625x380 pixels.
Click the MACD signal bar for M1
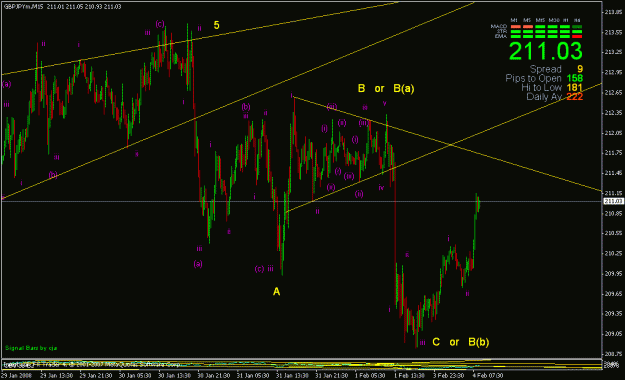[x=516, y=27]
